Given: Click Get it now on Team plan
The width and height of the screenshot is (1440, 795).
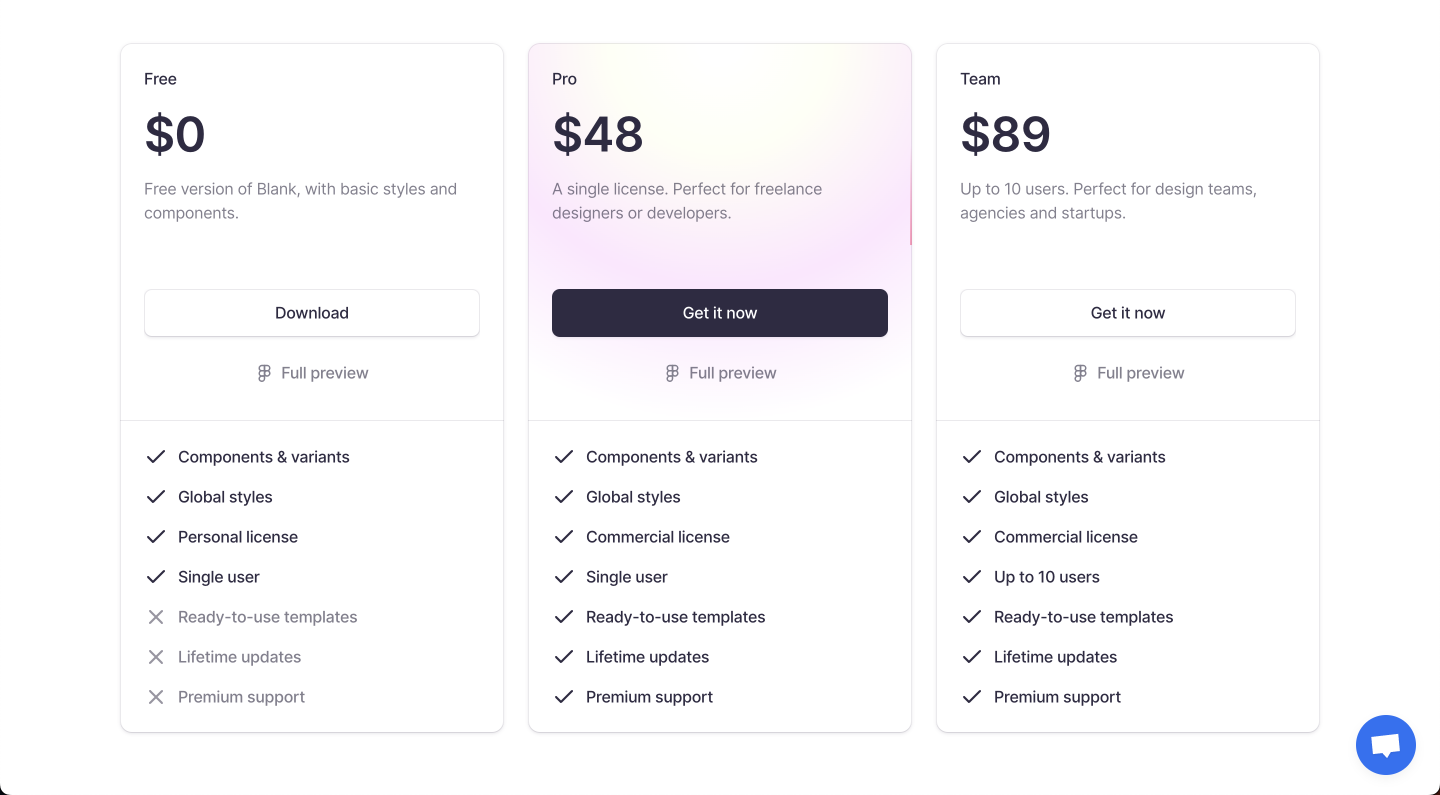Looking at the screenshot, I should 1128,313.
